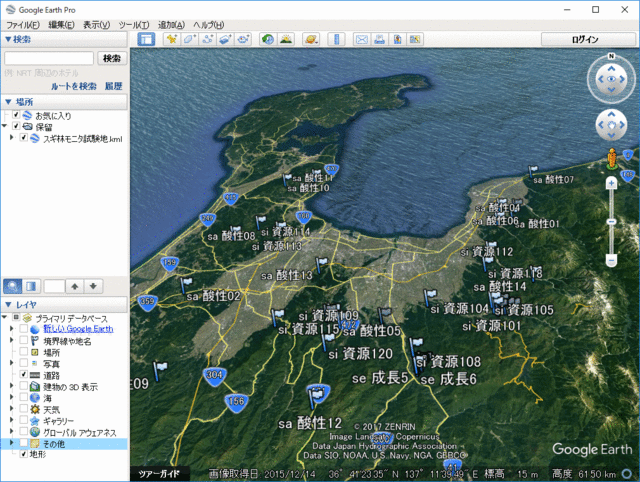Image resolution: width=640 pixels, height=482 pixels.
Task: Open the 新しい Google Earth link
Action: click(78, 329)
